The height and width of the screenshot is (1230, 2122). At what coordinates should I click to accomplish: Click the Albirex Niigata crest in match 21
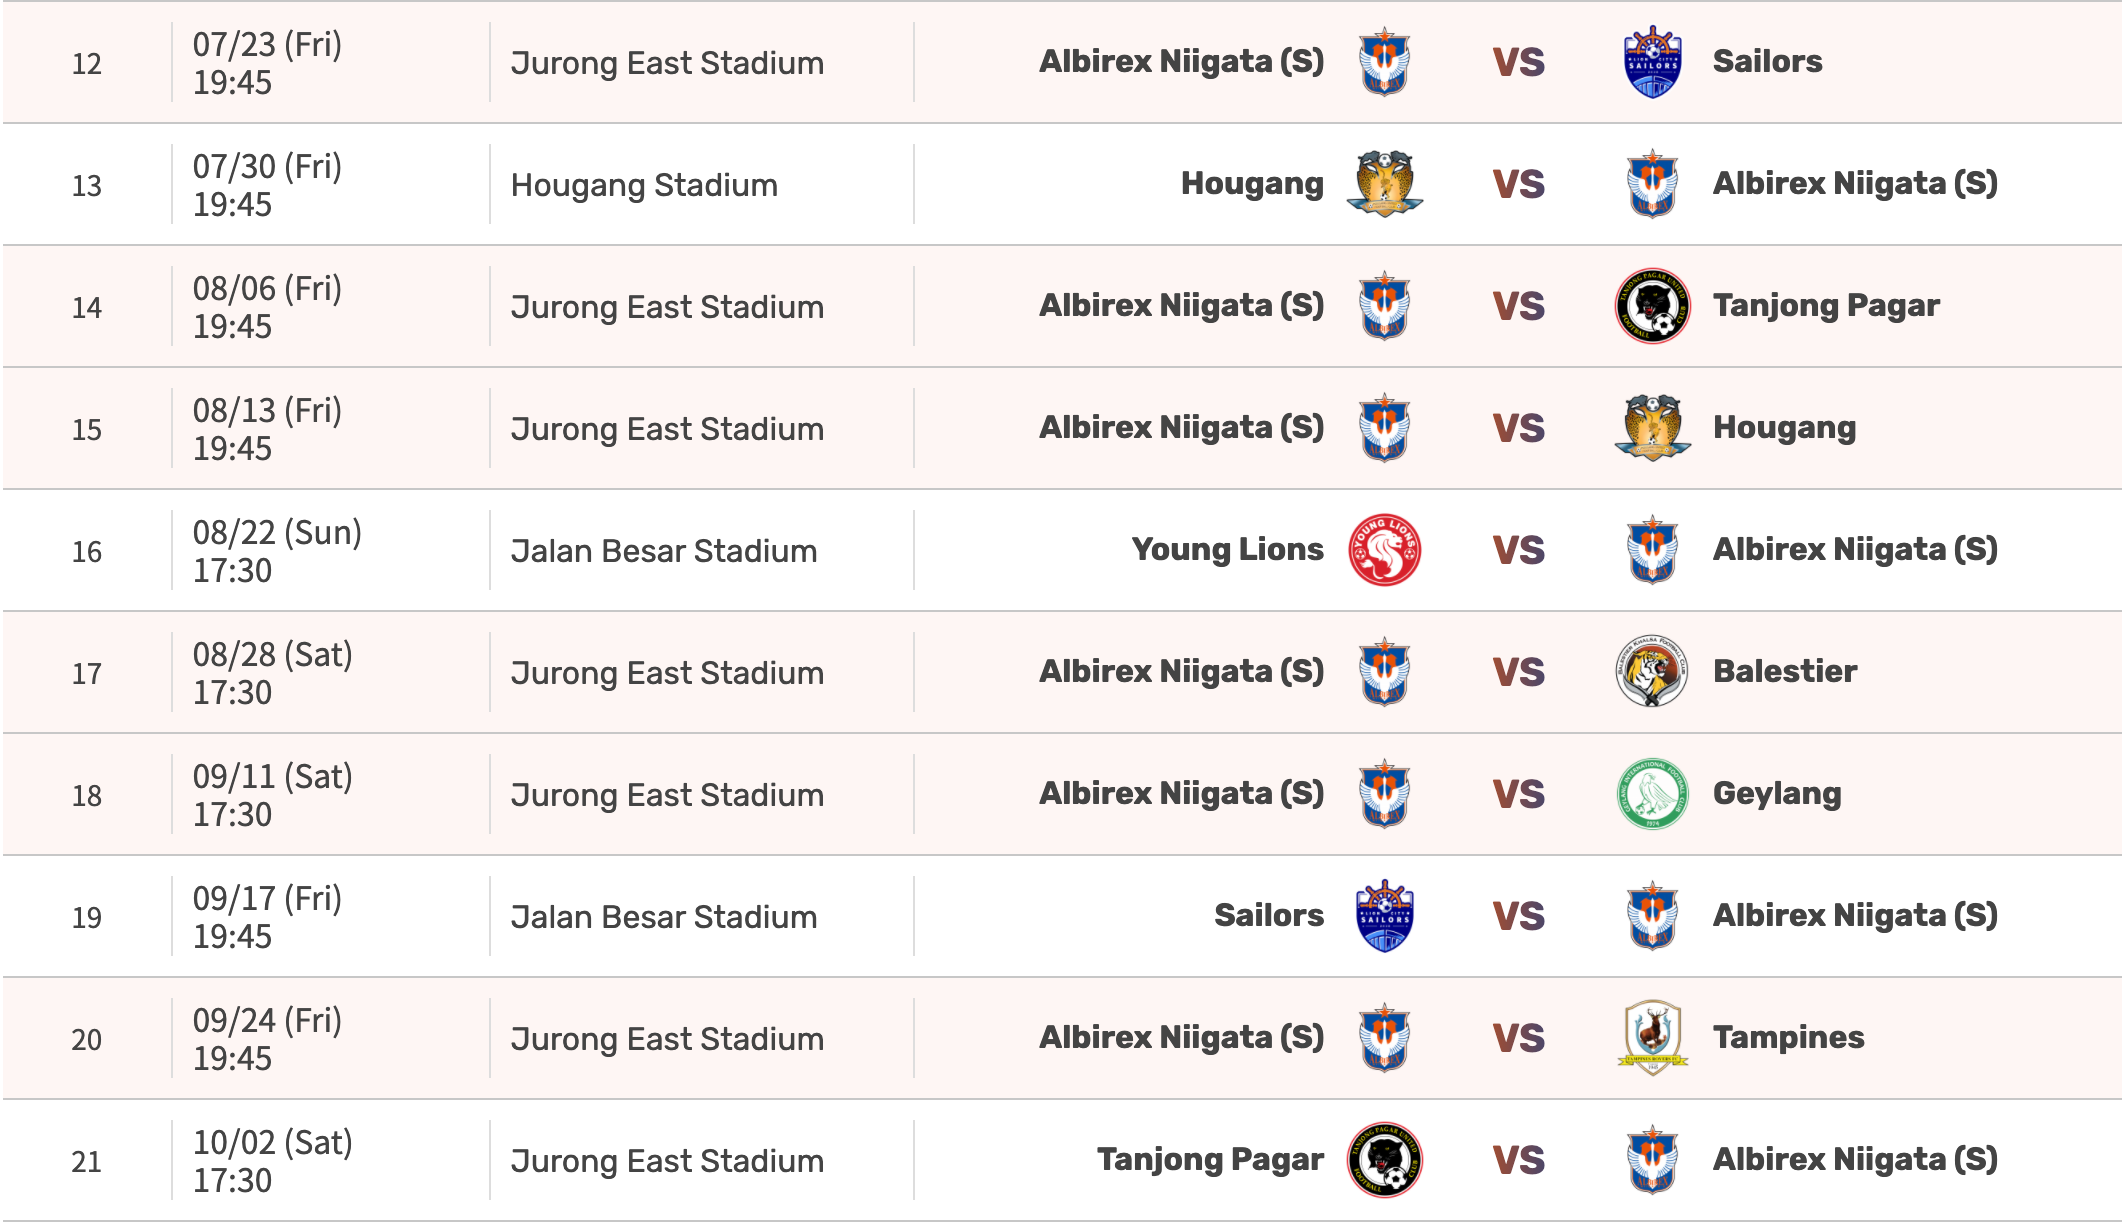point(1652,1160)
